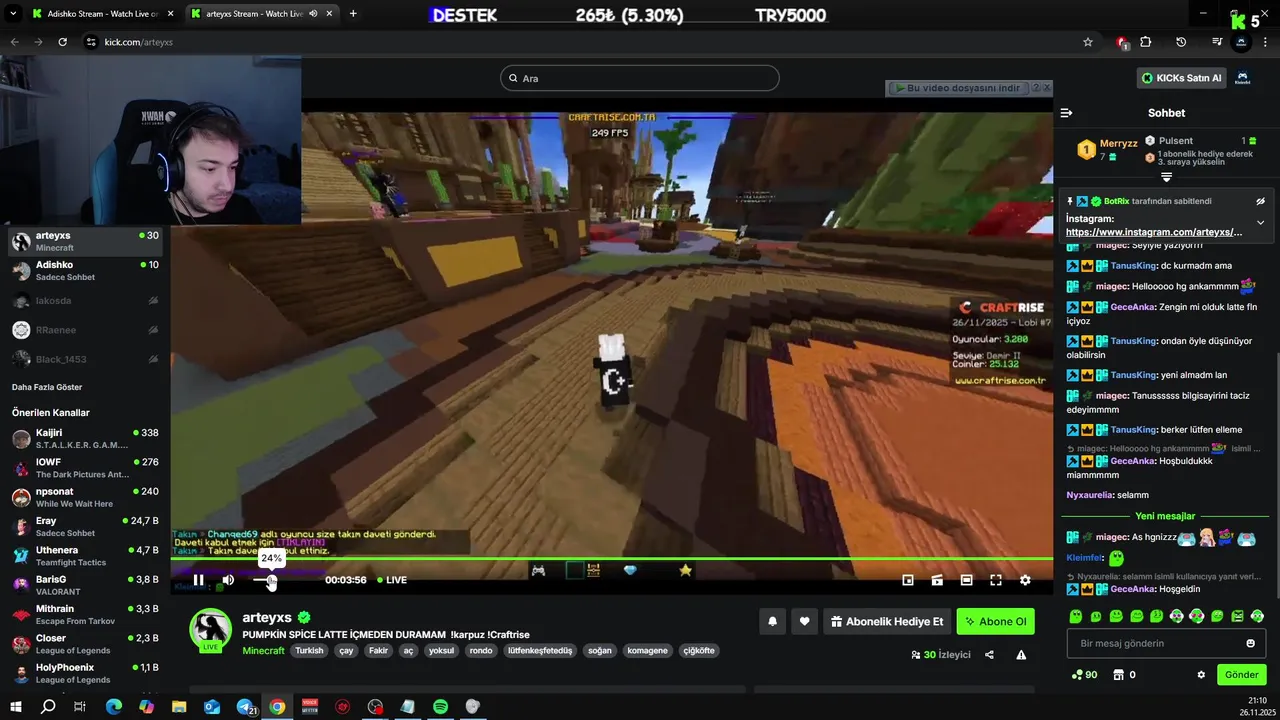The image size is (1280, 720).
Task: Open Windows search from taskbar
Action: pos(48,707)
